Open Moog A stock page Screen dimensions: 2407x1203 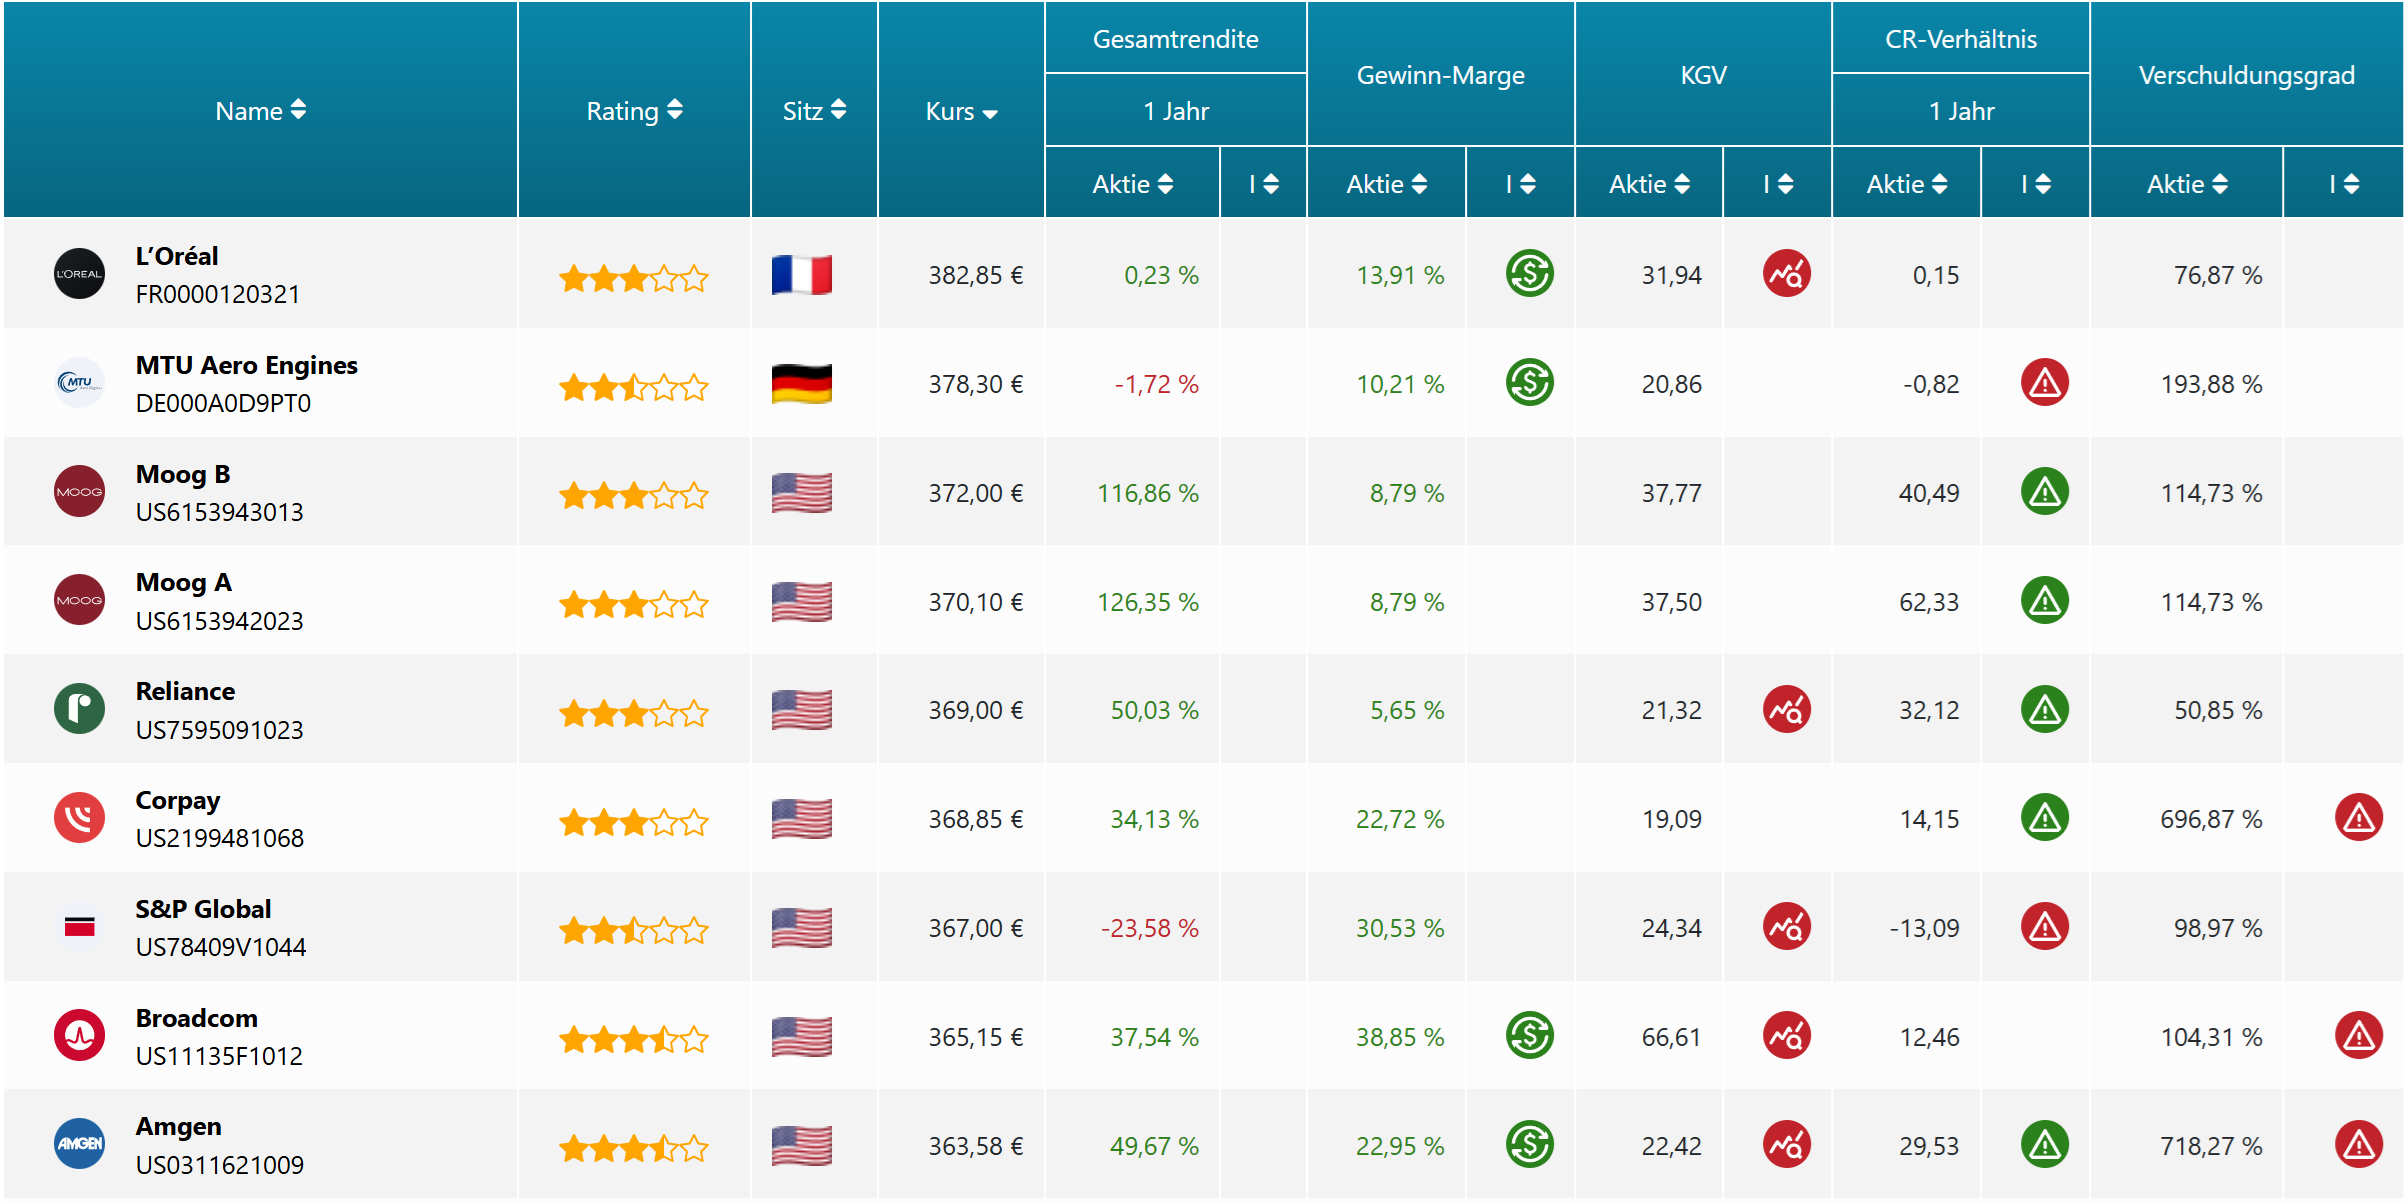point(183,583)
